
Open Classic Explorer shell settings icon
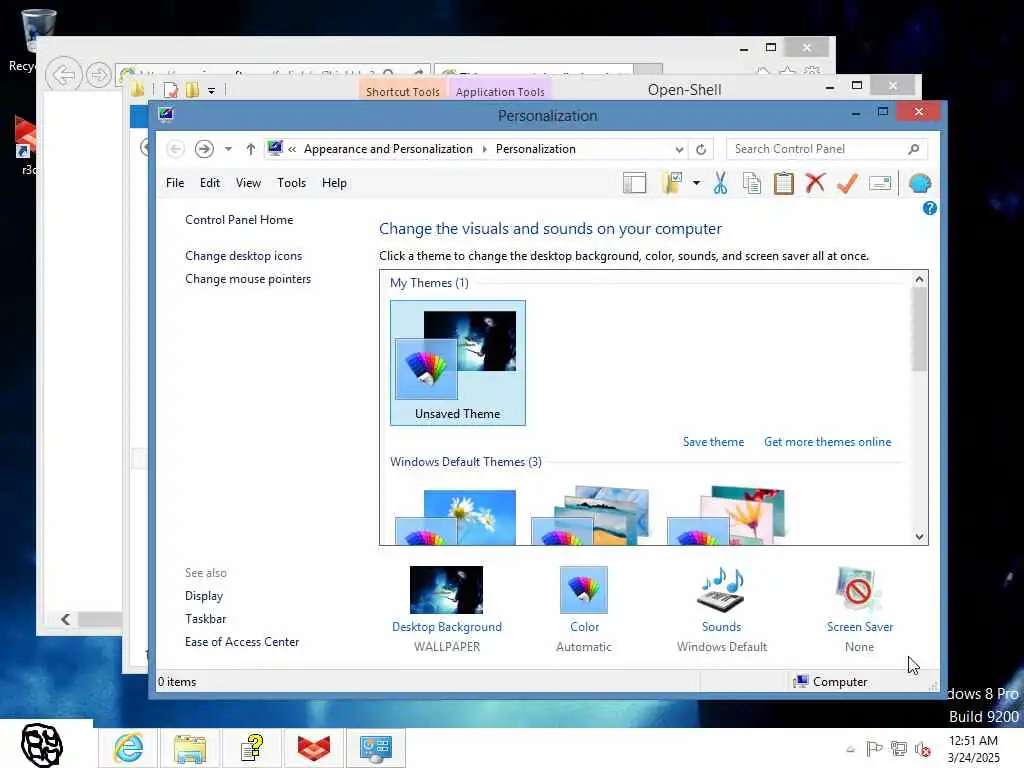[920, 184]
